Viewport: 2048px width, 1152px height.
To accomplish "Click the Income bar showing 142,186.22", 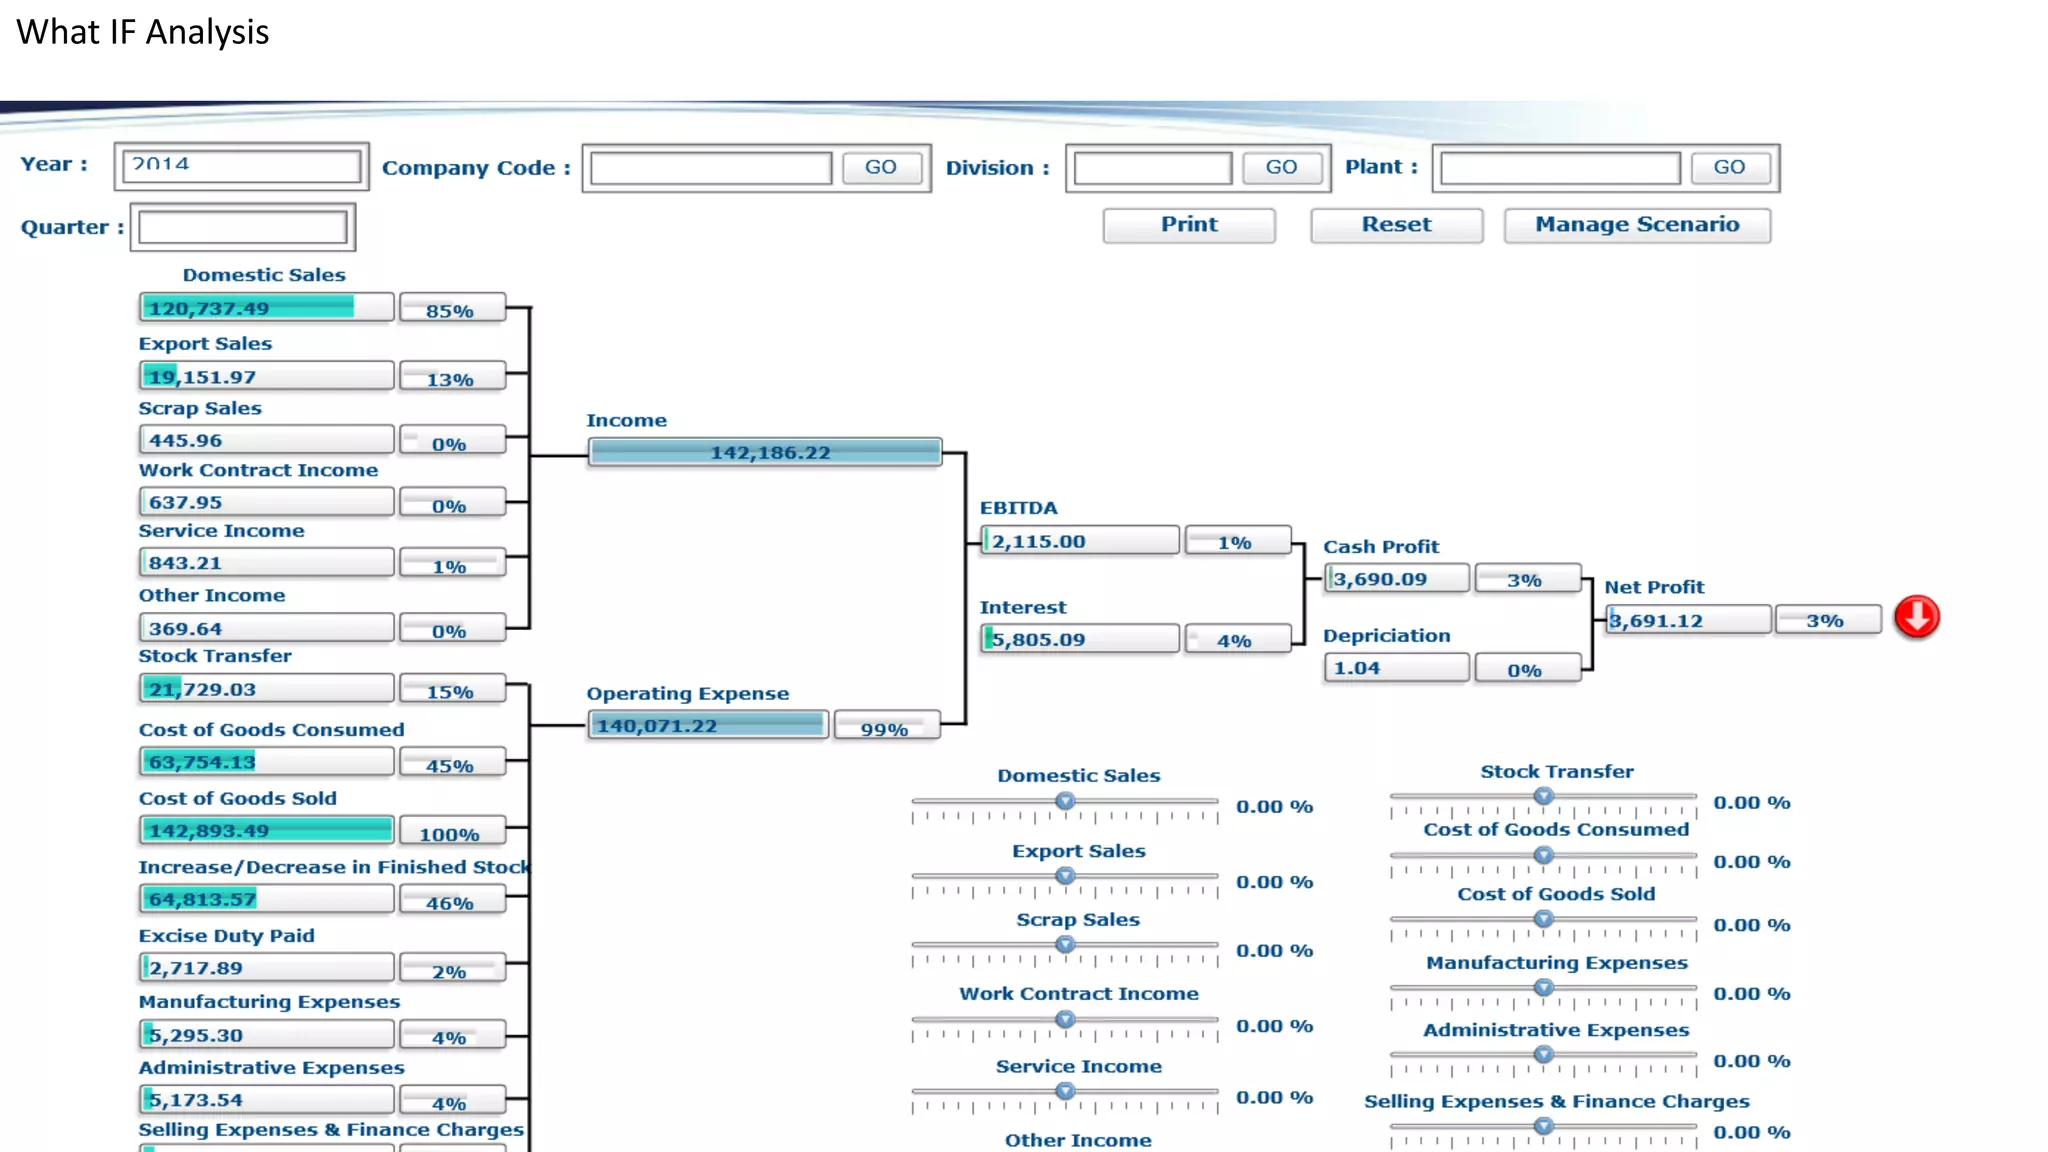I will [x=765, y=452].
